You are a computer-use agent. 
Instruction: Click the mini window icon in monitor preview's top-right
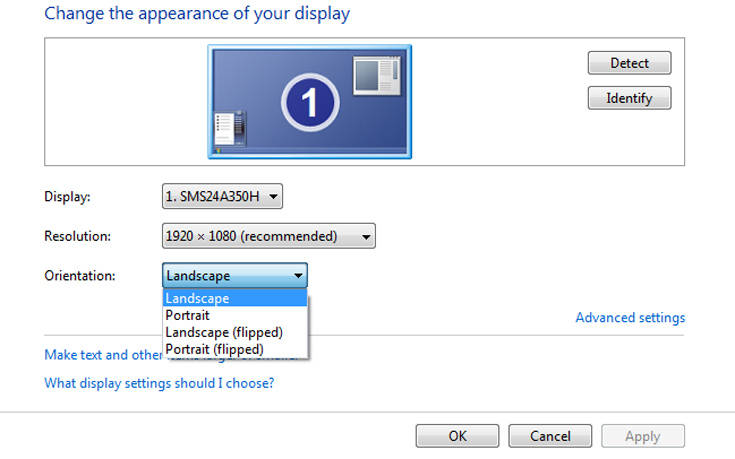coord(377,75)
